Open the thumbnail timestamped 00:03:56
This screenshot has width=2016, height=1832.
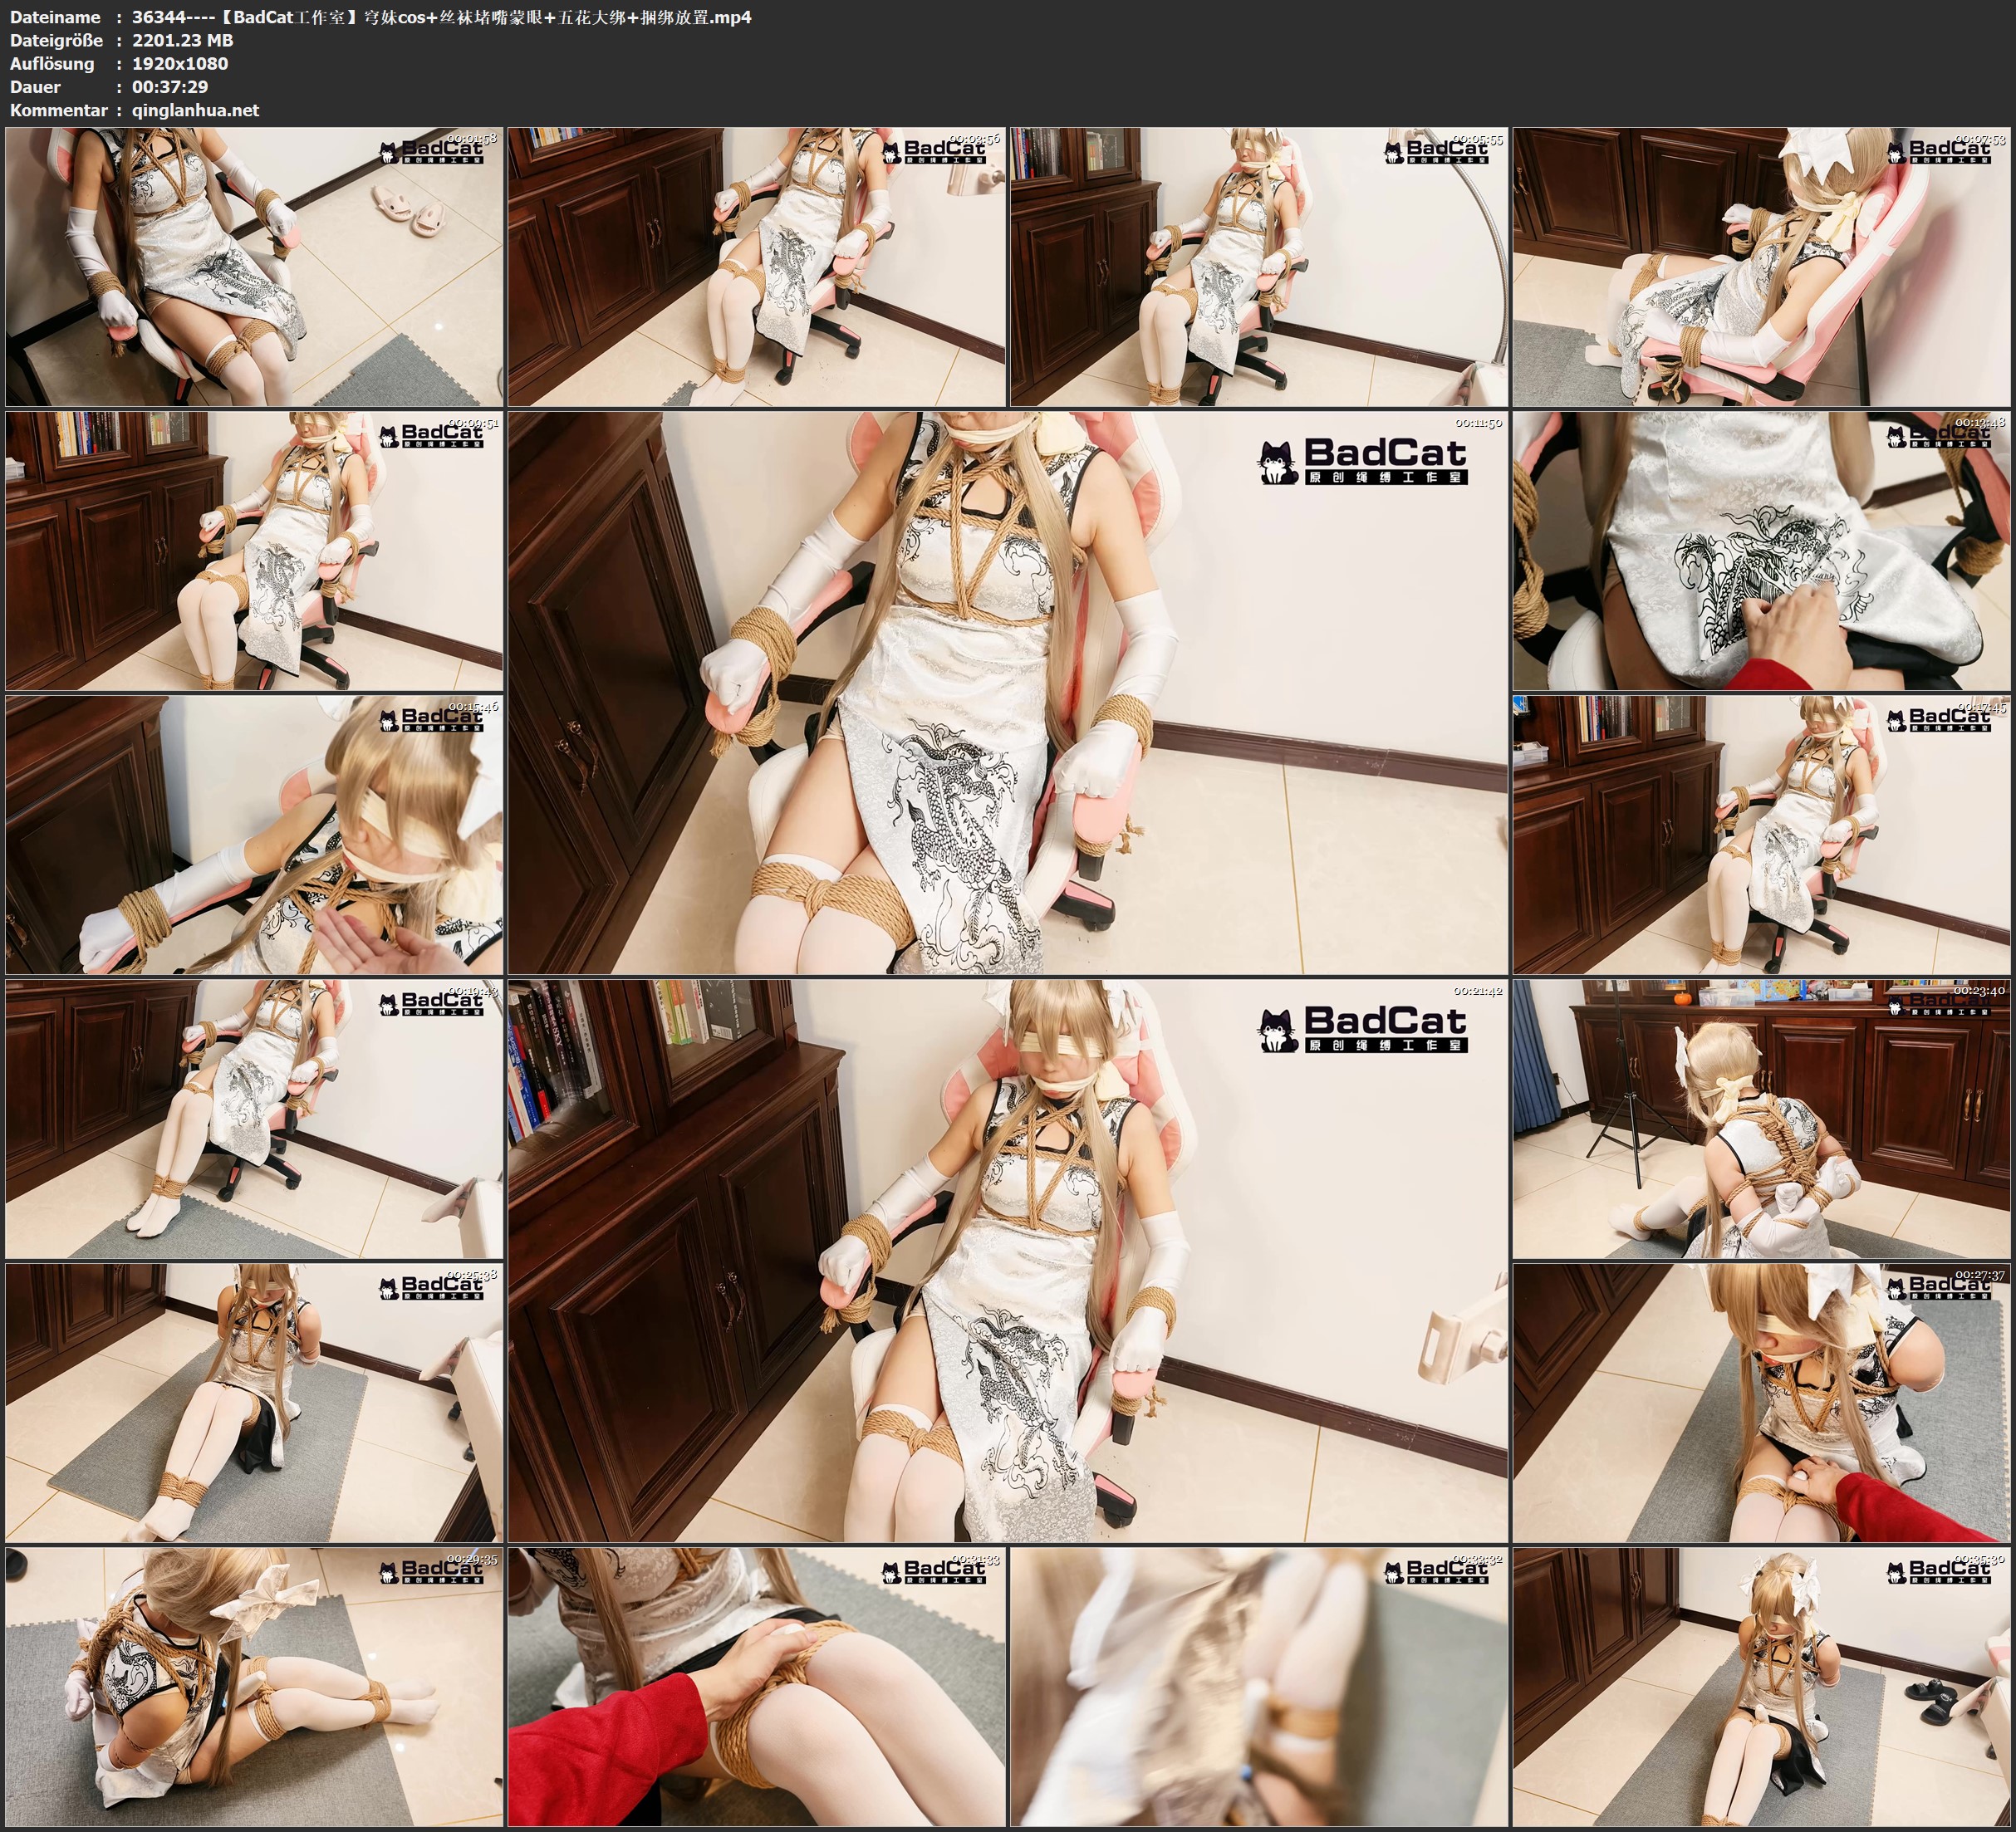coord(756,267)
